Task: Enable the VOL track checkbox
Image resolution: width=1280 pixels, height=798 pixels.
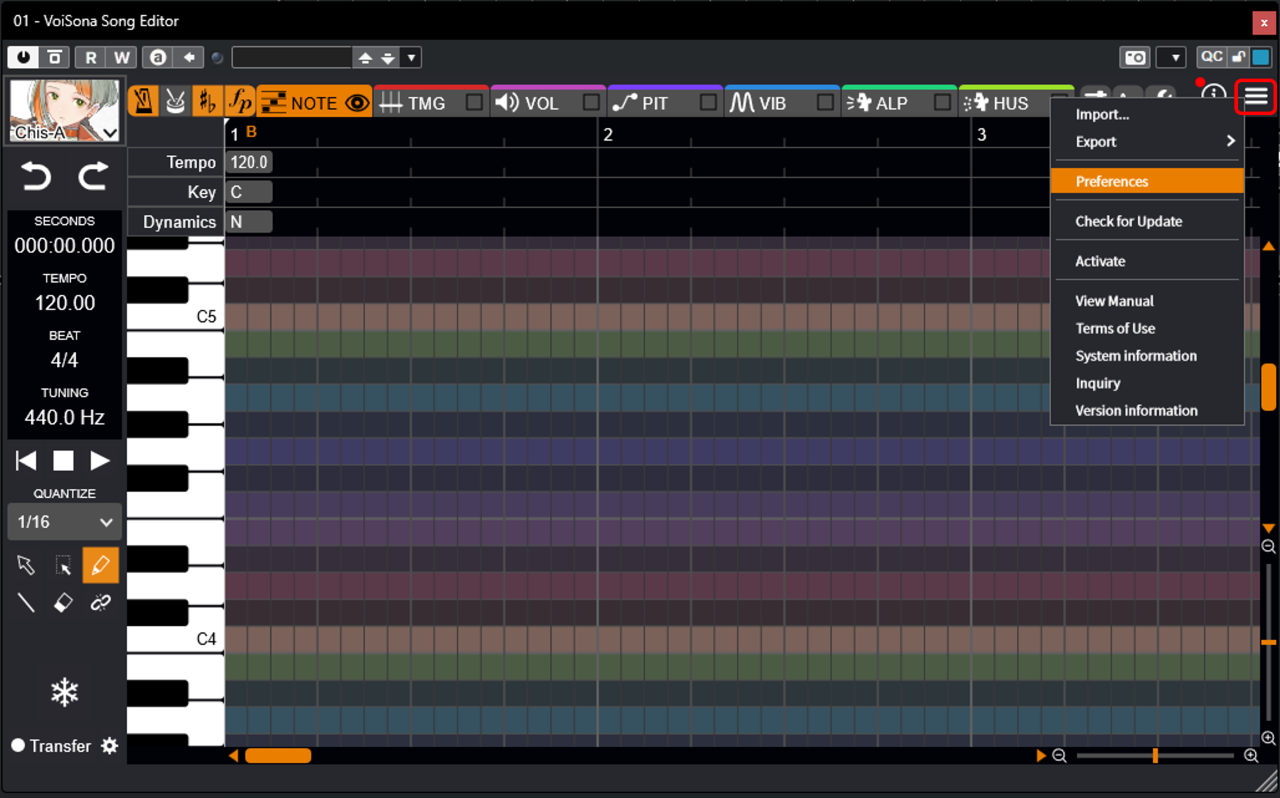Action: point(591,102)
